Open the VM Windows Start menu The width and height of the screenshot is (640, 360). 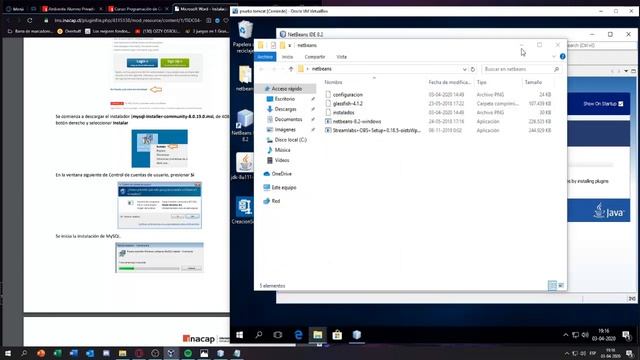click(240, 335)
